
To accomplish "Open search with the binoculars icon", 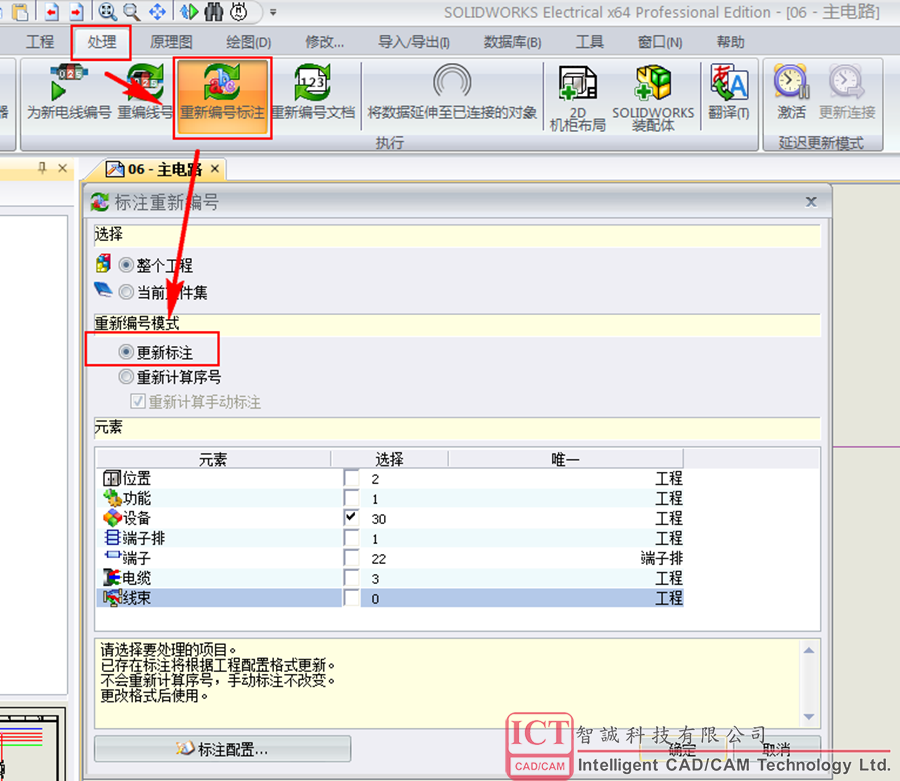I will pos(214,11).
